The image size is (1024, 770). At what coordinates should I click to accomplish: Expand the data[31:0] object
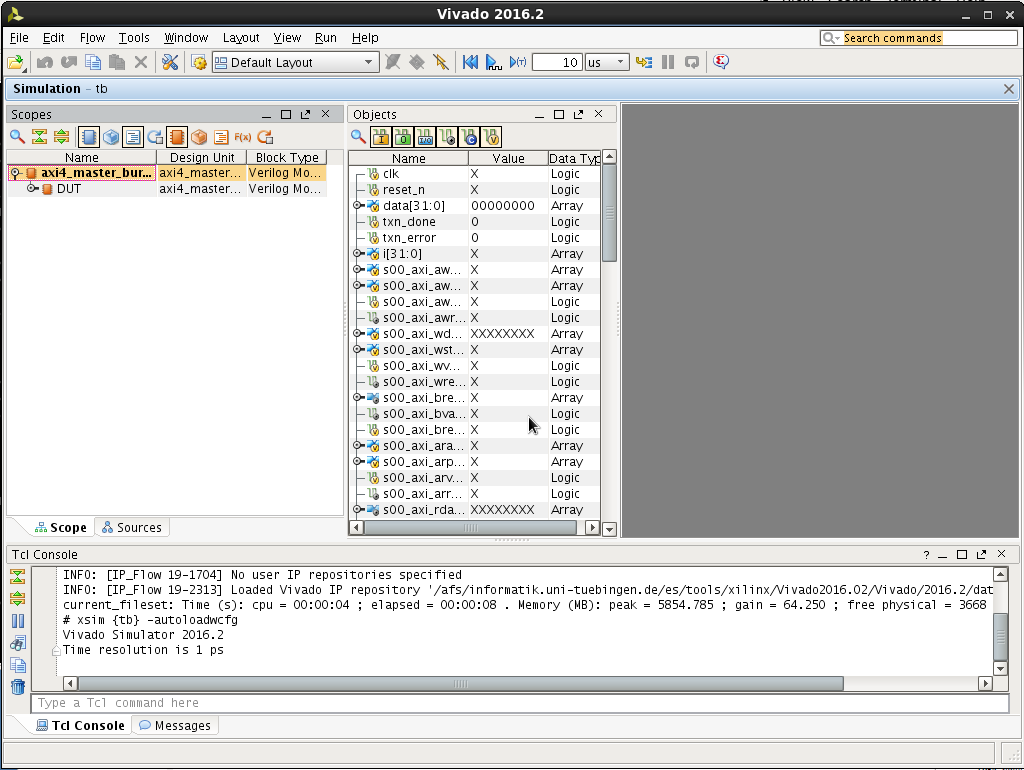tap(357, 206)
